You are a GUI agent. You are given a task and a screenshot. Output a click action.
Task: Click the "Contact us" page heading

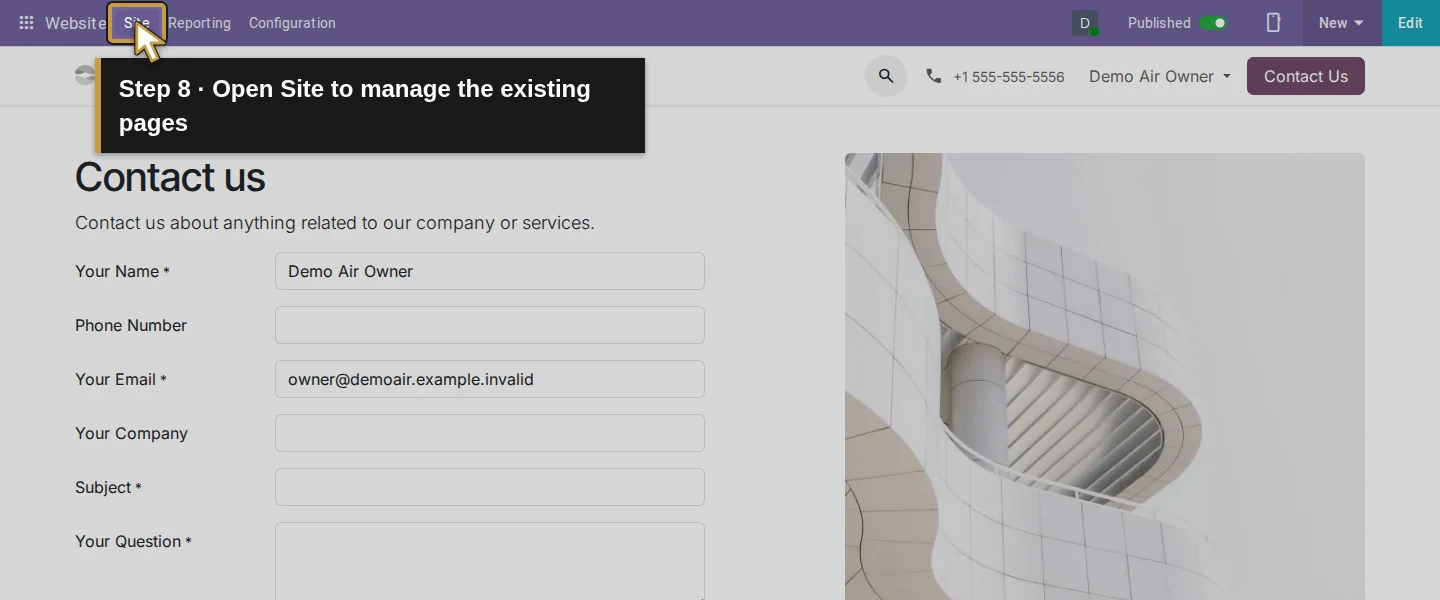[x=170, y=178]
